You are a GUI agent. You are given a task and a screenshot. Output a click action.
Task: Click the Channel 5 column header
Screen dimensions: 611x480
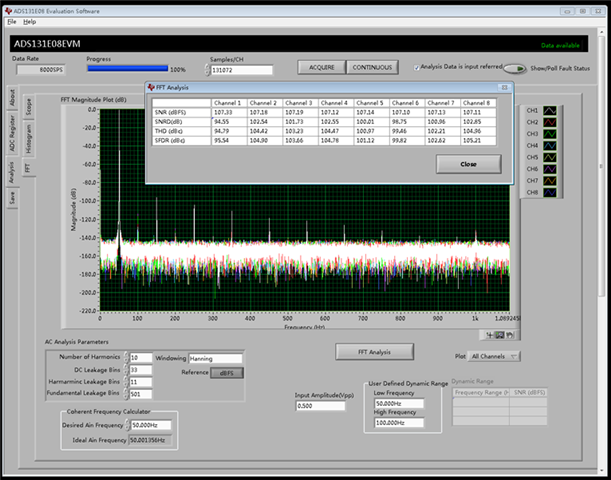pos(371,103)
